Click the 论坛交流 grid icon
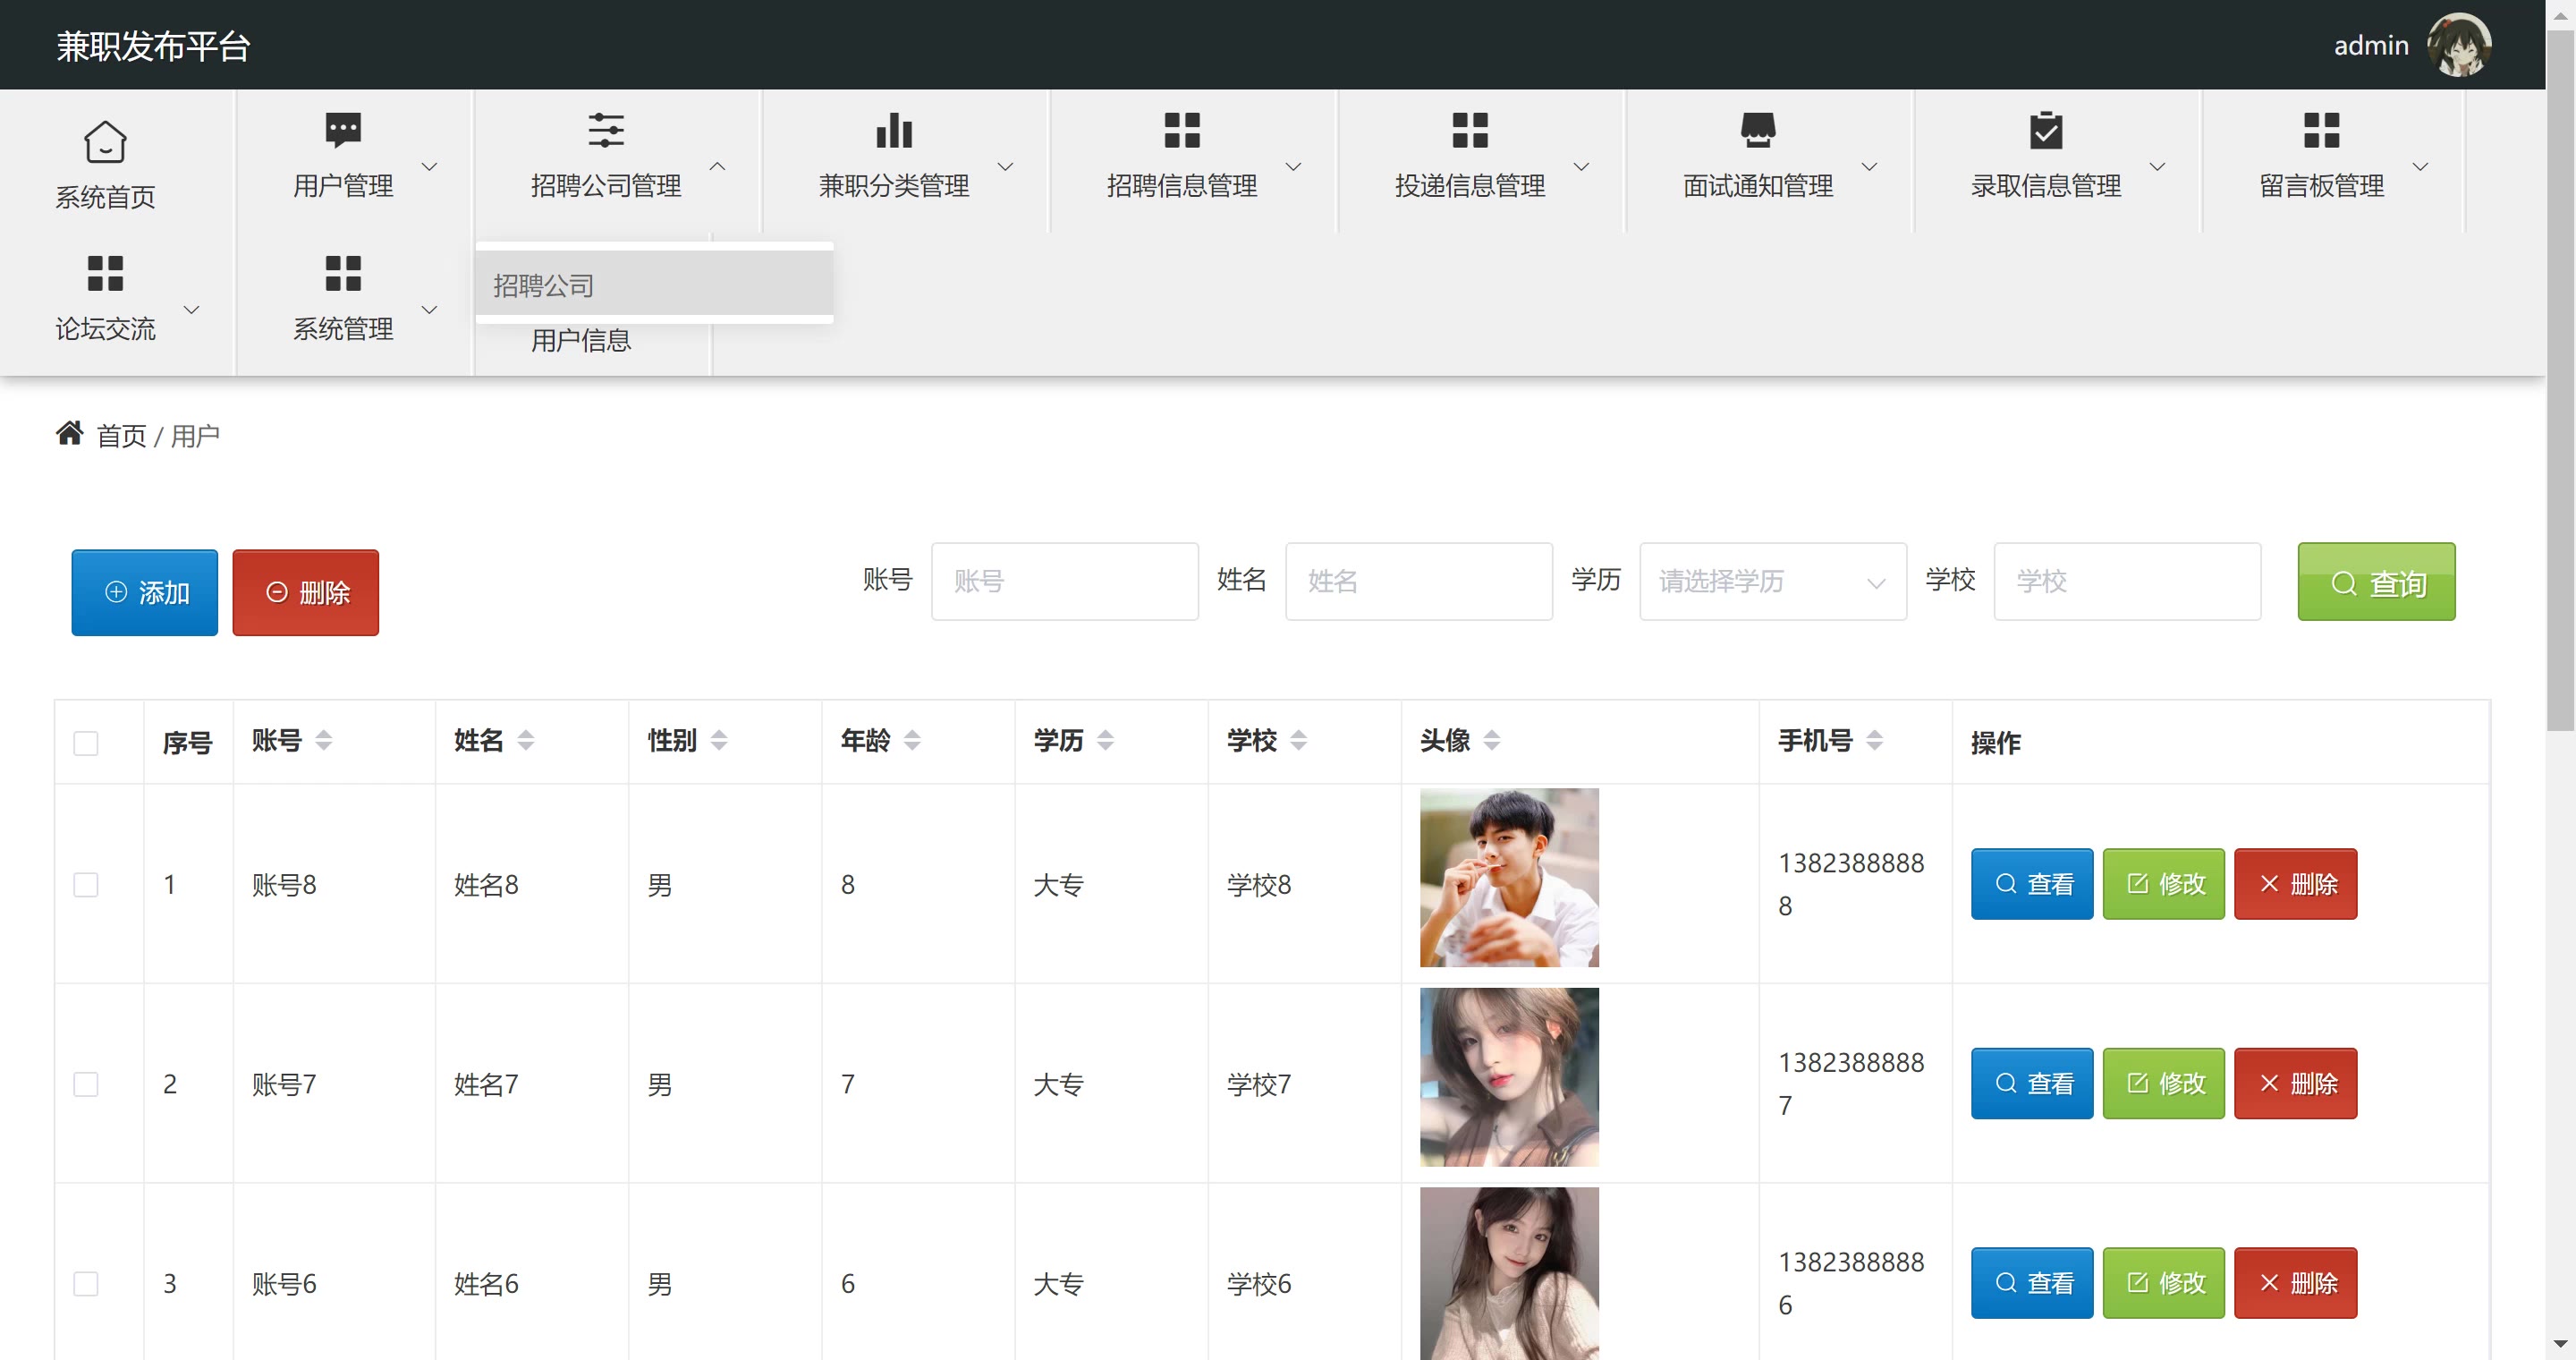This screenshot has width=2576, height=1360. 105,273
